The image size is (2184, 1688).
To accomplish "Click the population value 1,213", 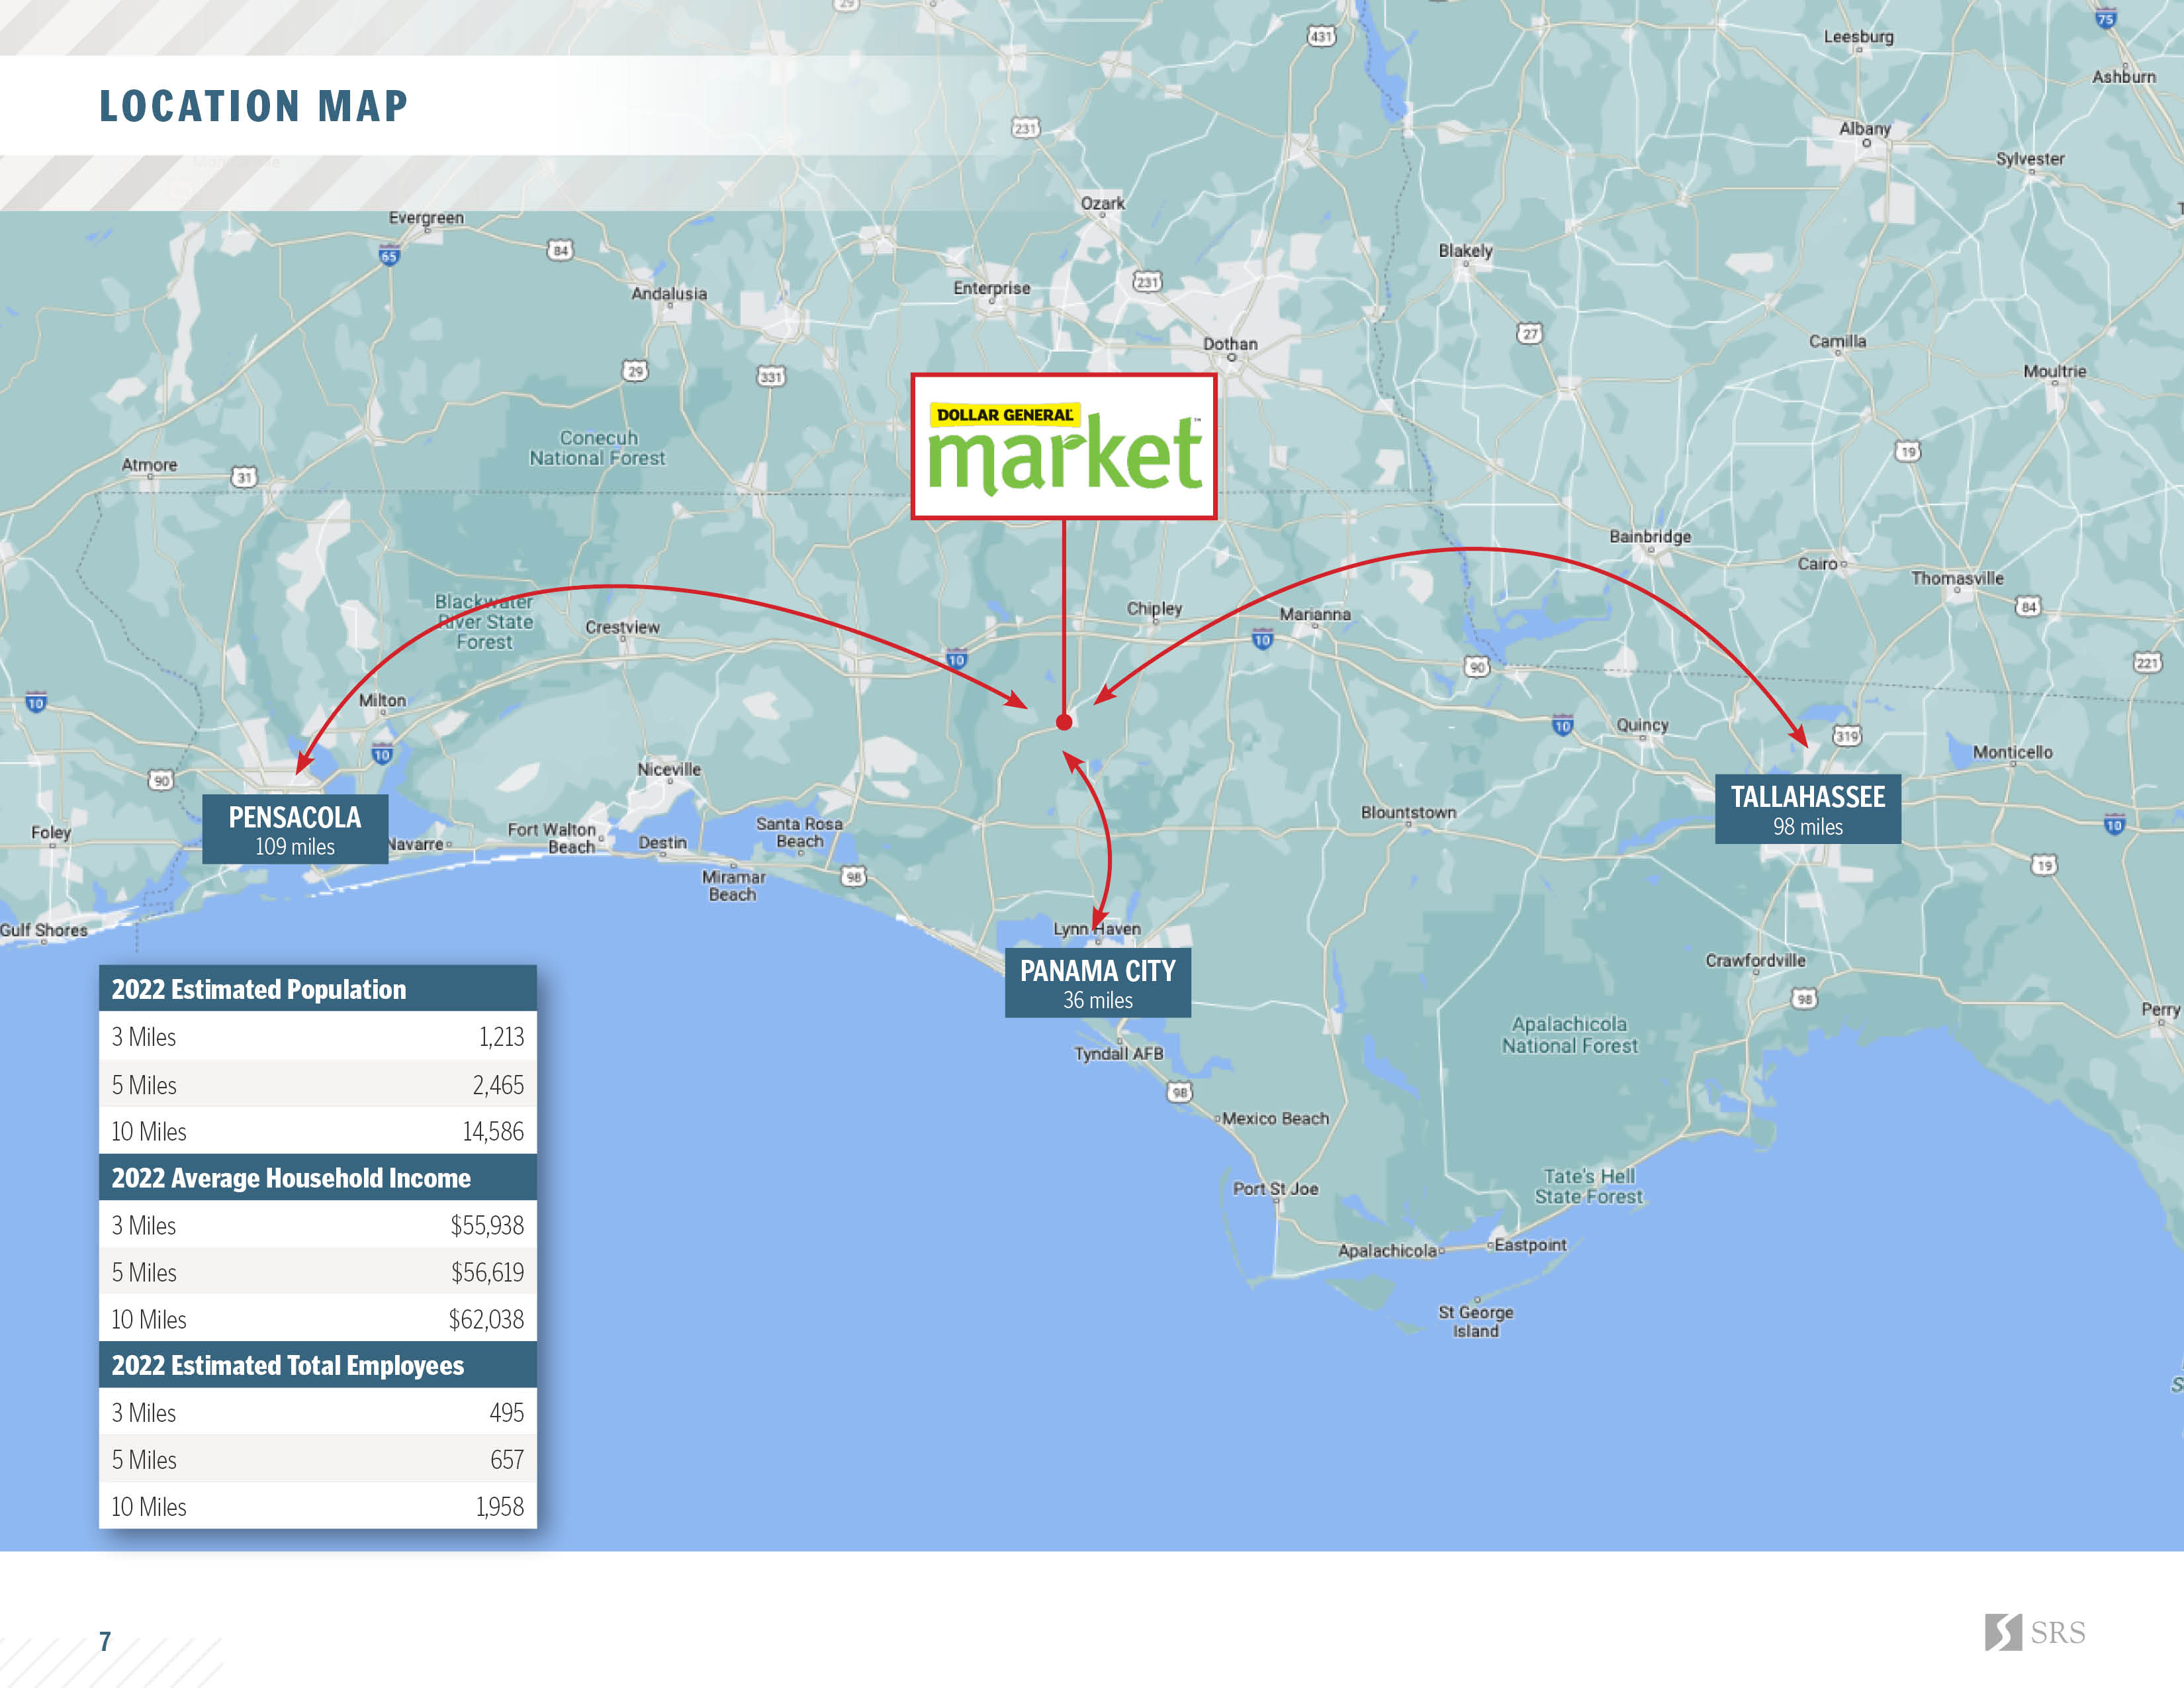I will coord(501,1037).
